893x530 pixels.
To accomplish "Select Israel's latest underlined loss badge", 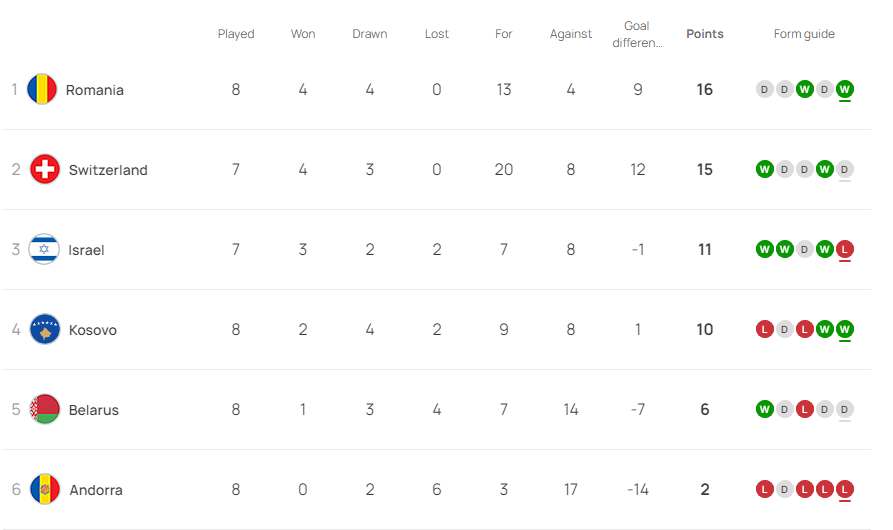I will (845, 249).
